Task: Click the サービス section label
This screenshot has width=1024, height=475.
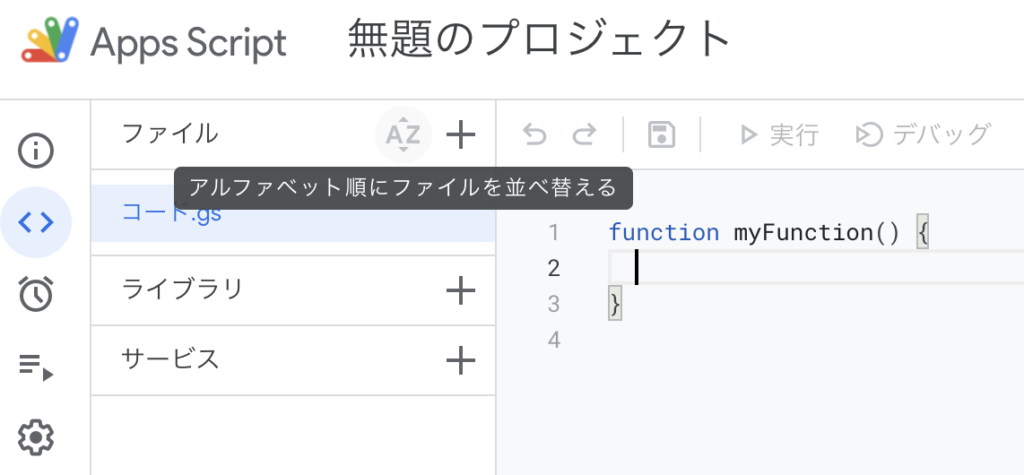Action: pos(170,359)
